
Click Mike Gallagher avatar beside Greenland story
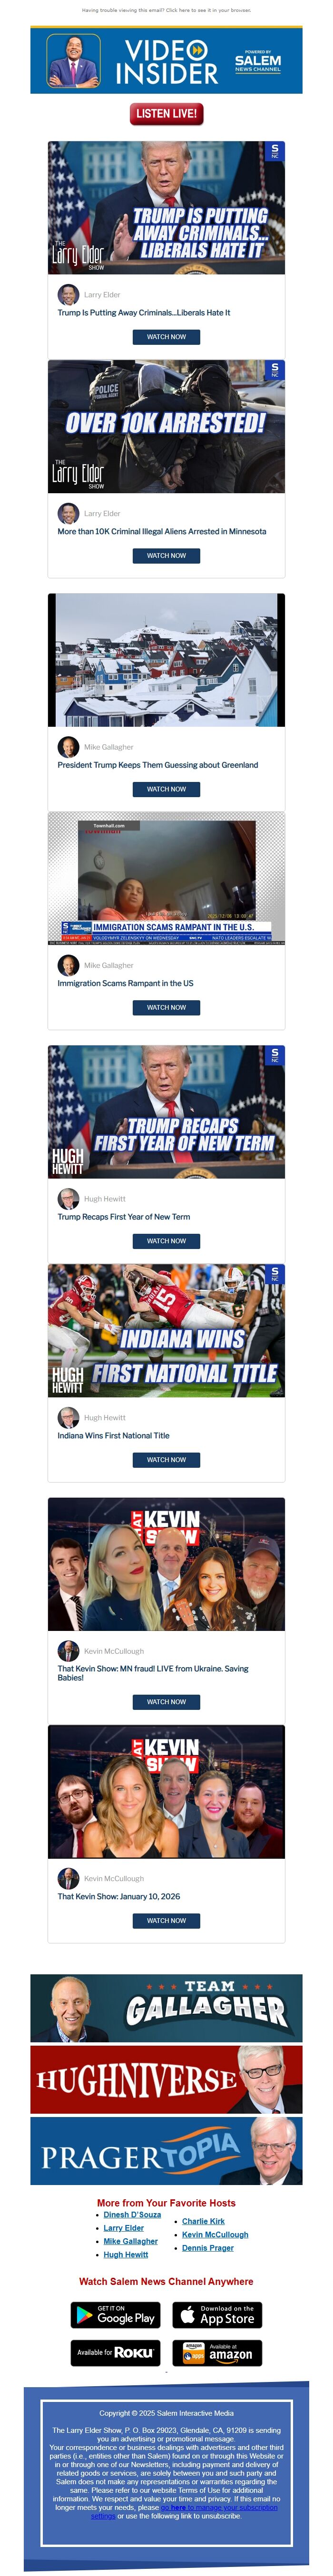coord(68,747)
